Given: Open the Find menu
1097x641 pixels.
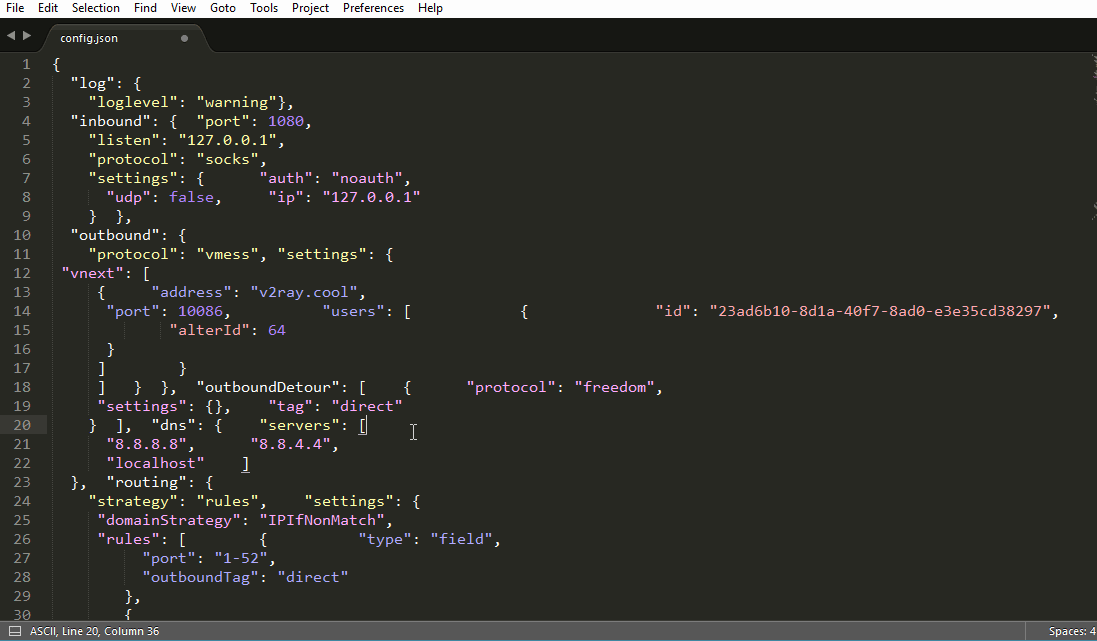Looking at the screenshot, I should (x=145, y=8).
